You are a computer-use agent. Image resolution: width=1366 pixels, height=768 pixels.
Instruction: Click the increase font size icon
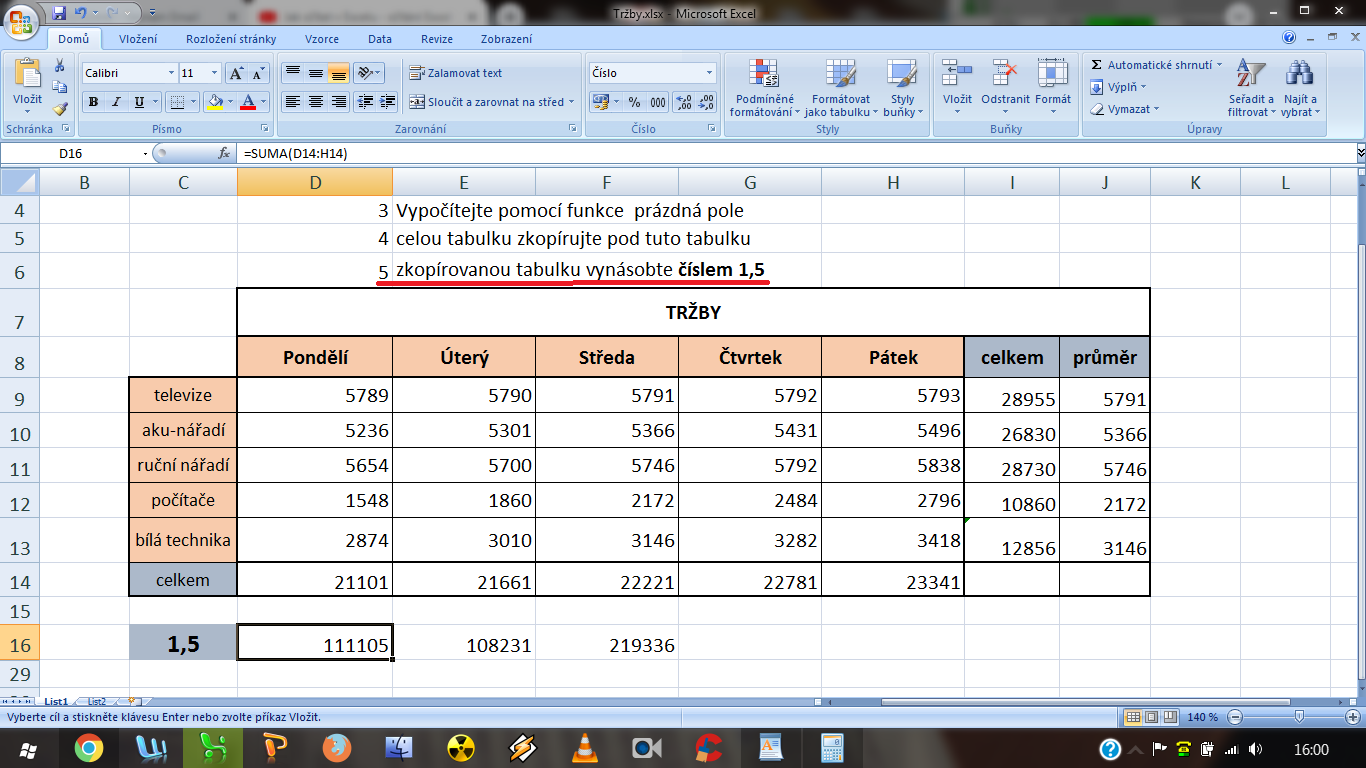236,73
